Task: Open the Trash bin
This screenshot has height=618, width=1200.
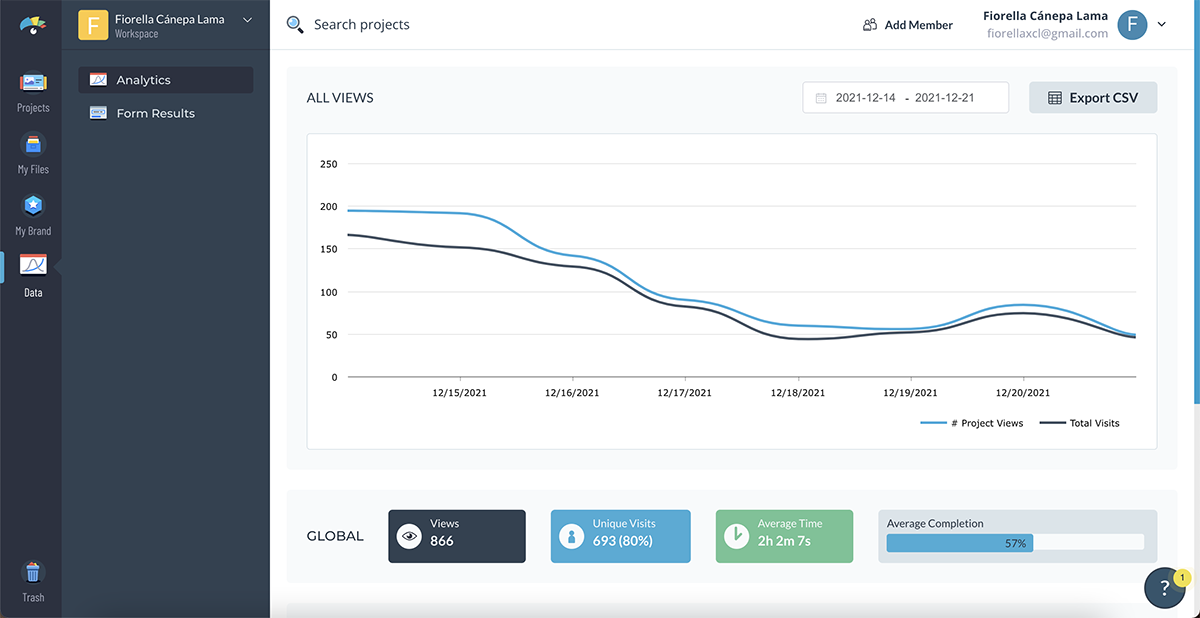Action: pyautogui.click(x=33, y=573)
